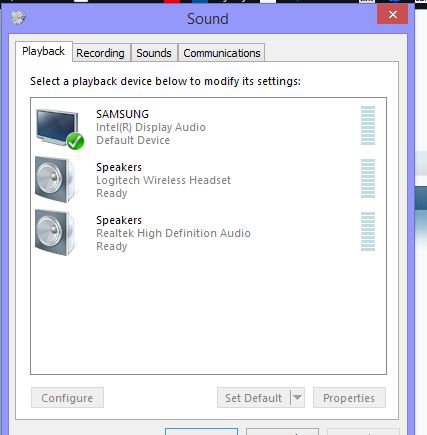The width and height of the screenshot is (427, 435).
Task: Click the Realtek High Definition Audio speaker icon
Action: (x=56, y=232)
